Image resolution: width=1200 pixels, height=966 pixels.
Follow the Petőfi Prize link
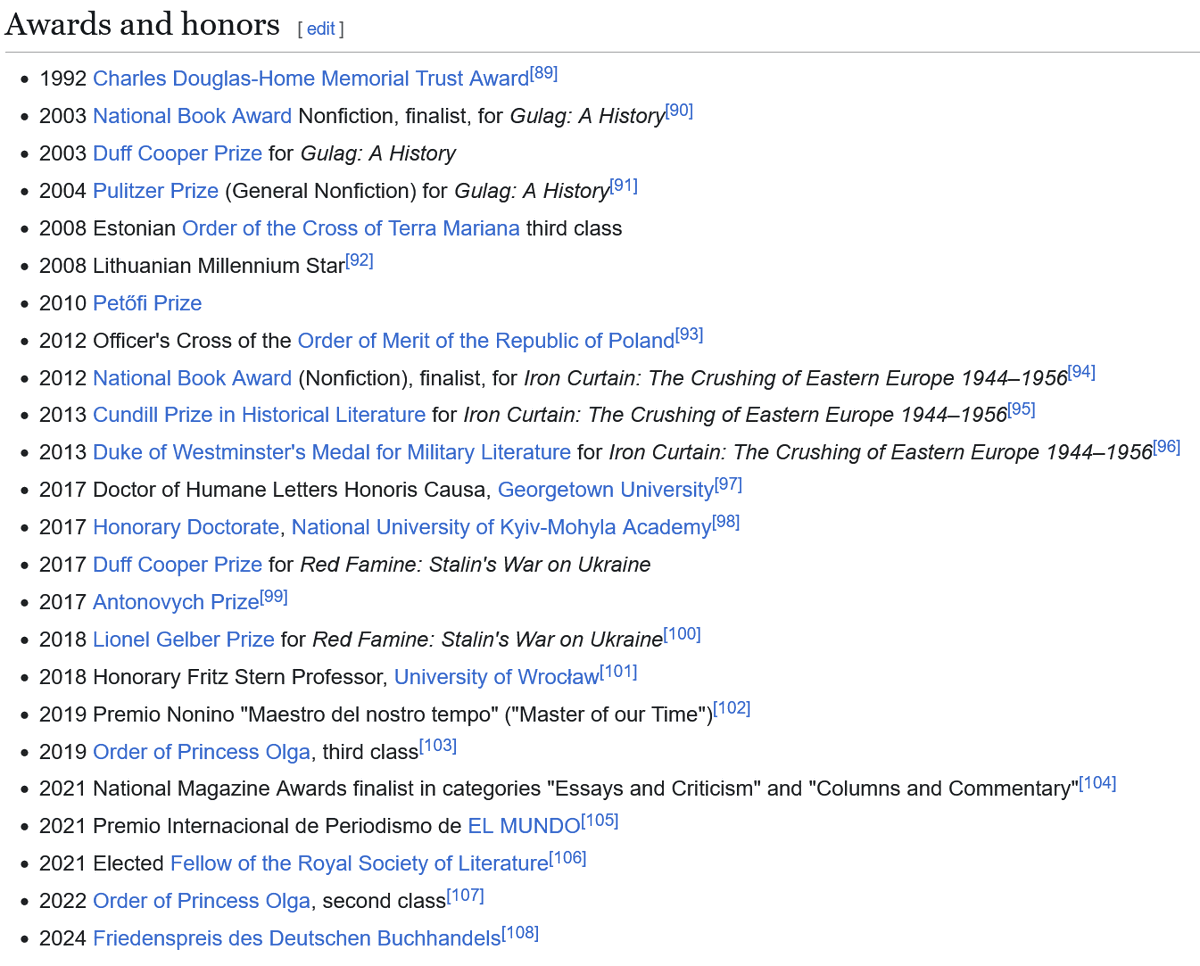tap(147, 303)
